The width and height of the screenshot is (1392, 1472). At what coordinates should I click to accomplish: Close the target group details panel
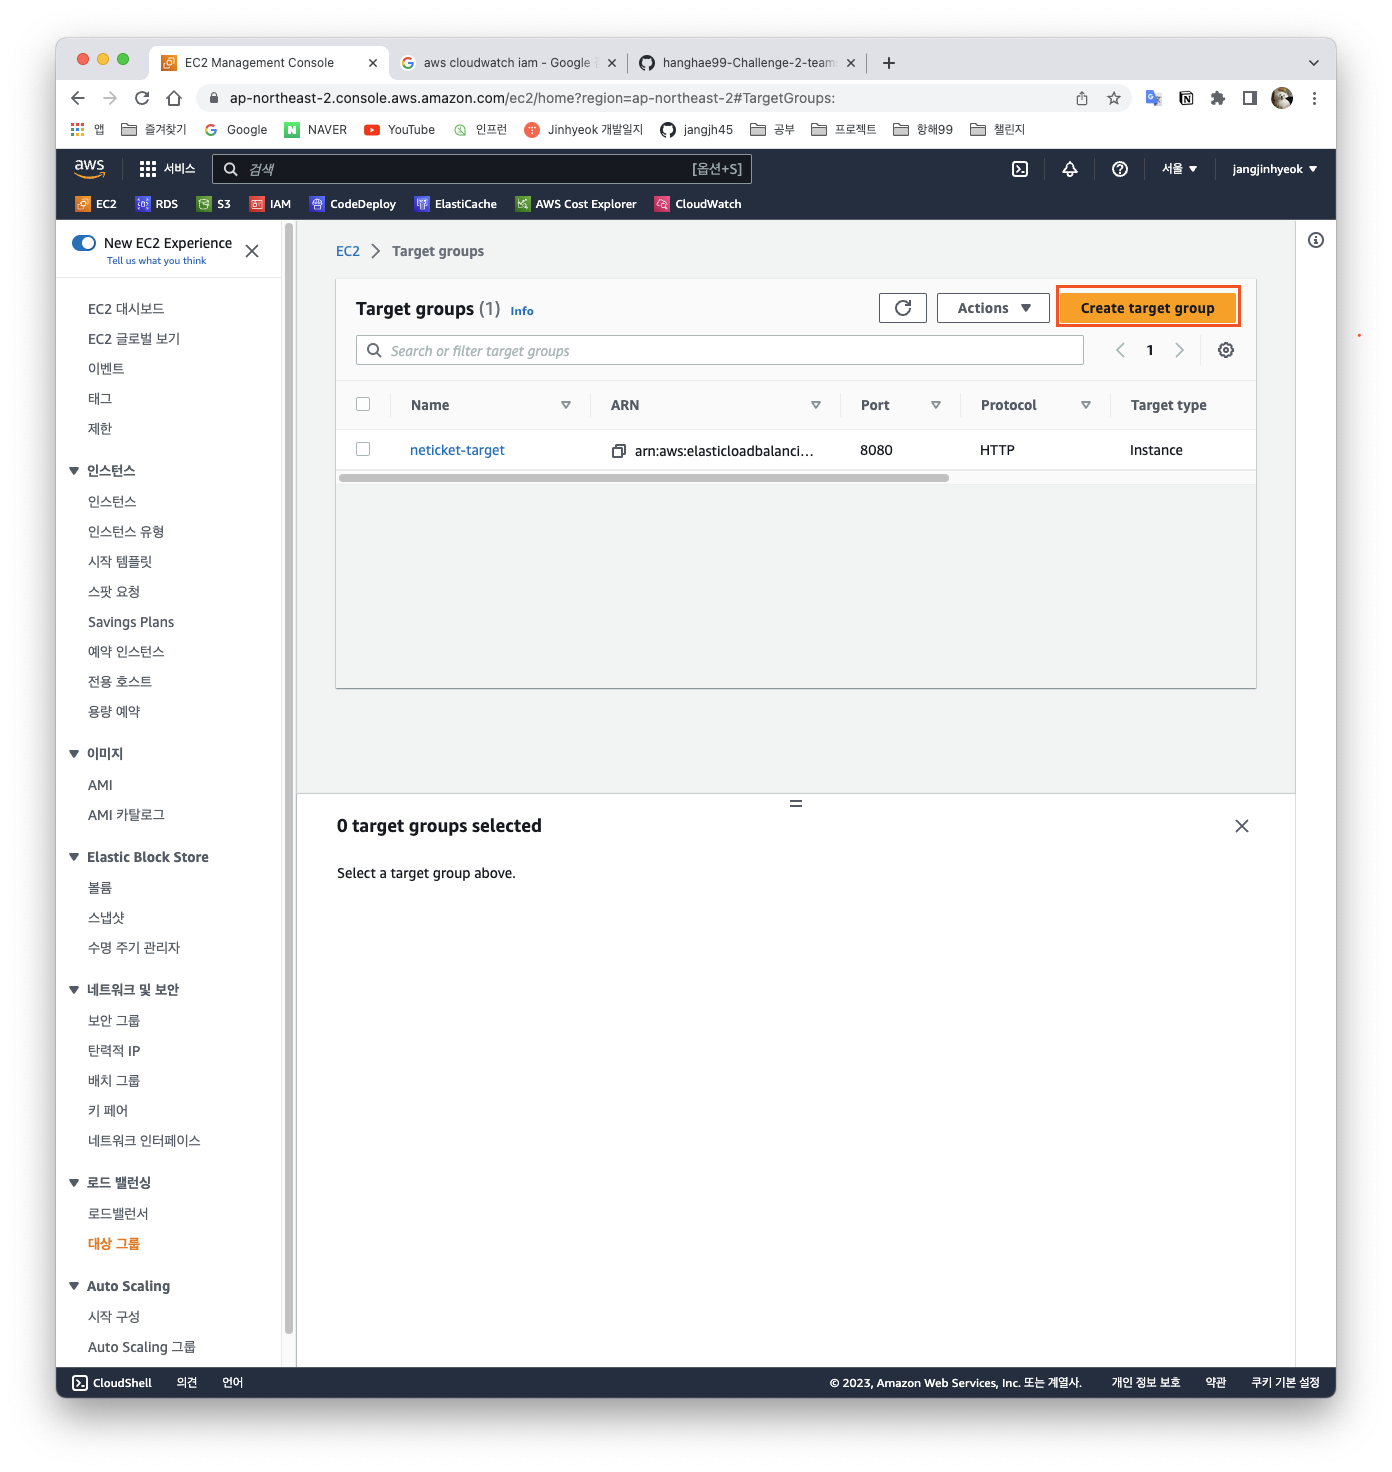[1242, 826]
